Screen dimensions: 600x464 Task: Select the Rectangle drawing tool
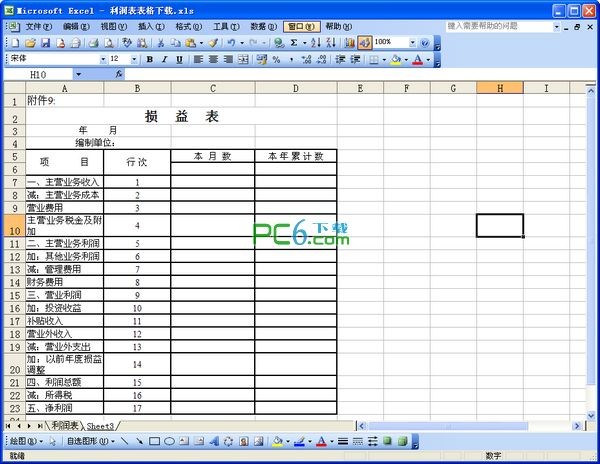pos(154,441)
